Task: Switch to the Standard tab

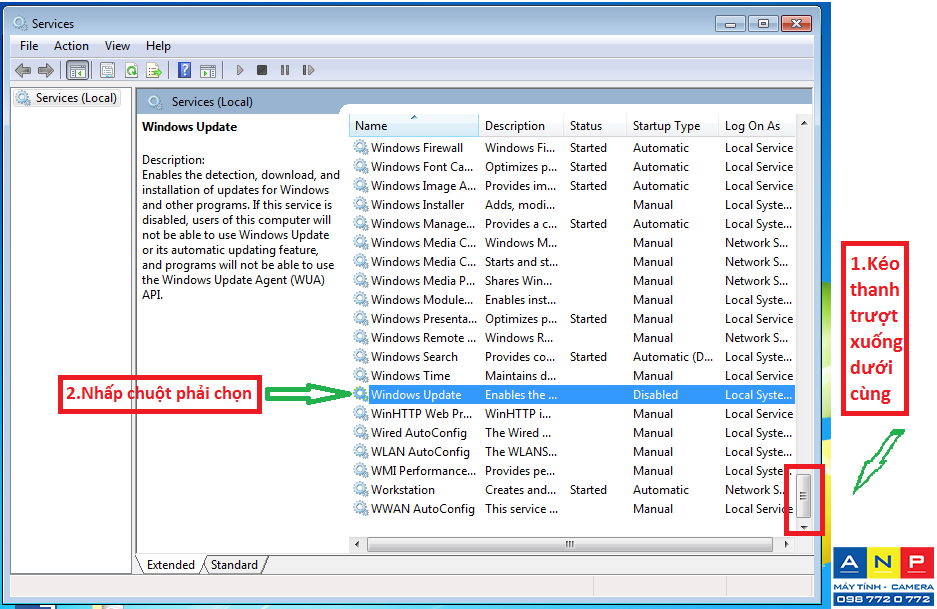Action: tap(234, 565)
